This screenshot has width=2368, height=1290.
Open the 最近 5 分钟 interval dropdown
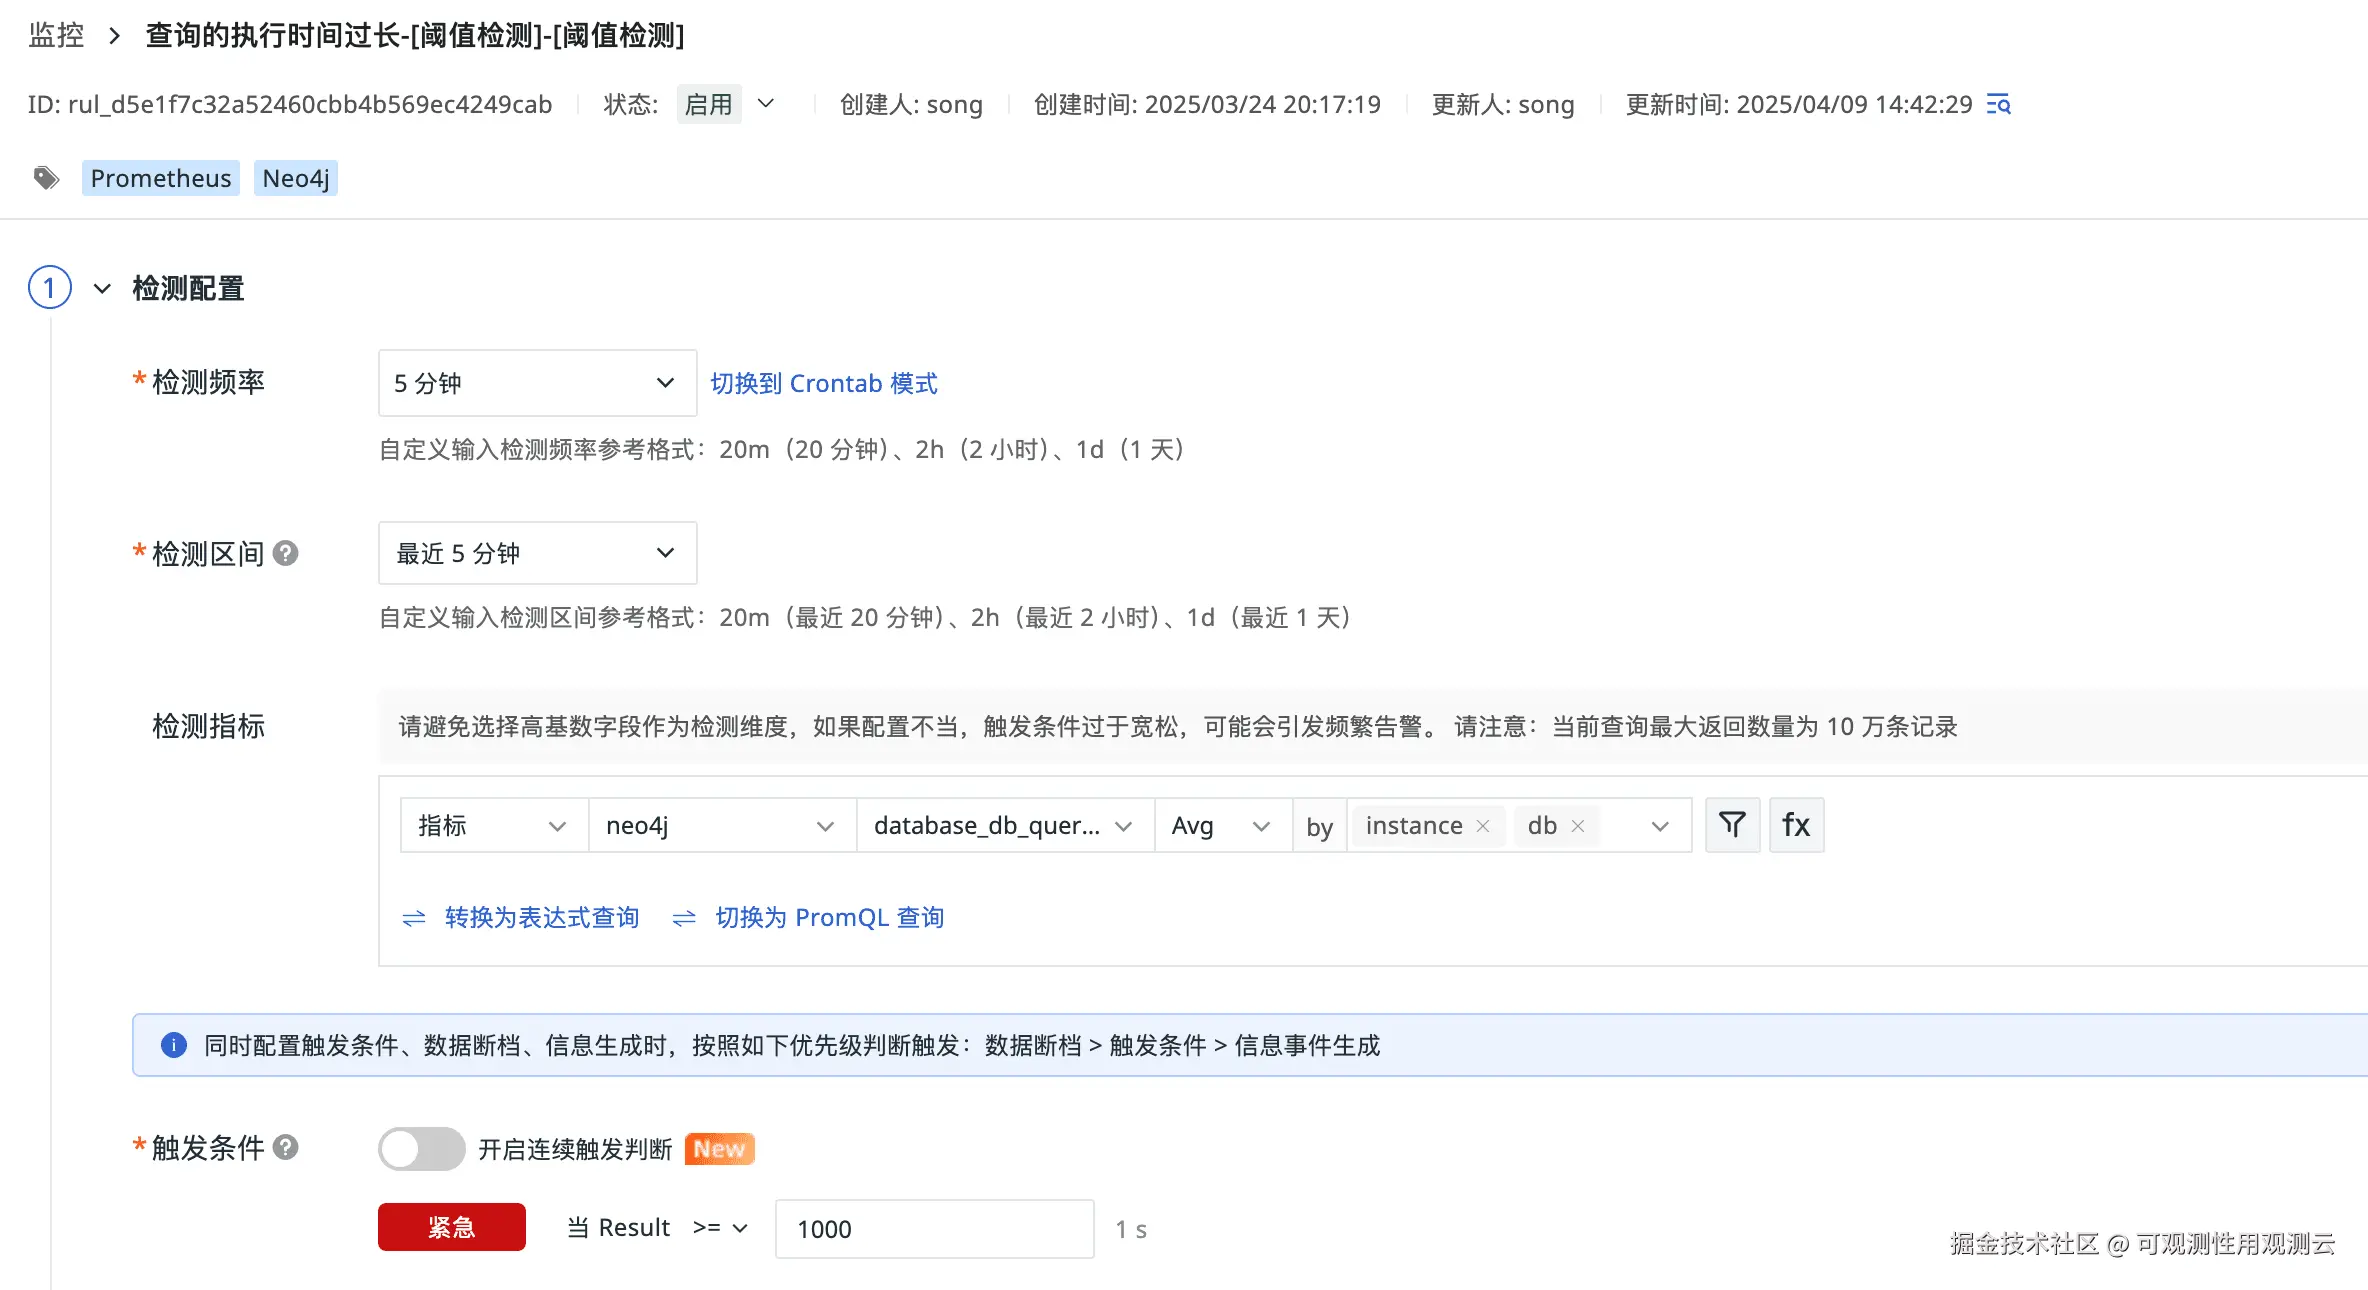(536, 553)
